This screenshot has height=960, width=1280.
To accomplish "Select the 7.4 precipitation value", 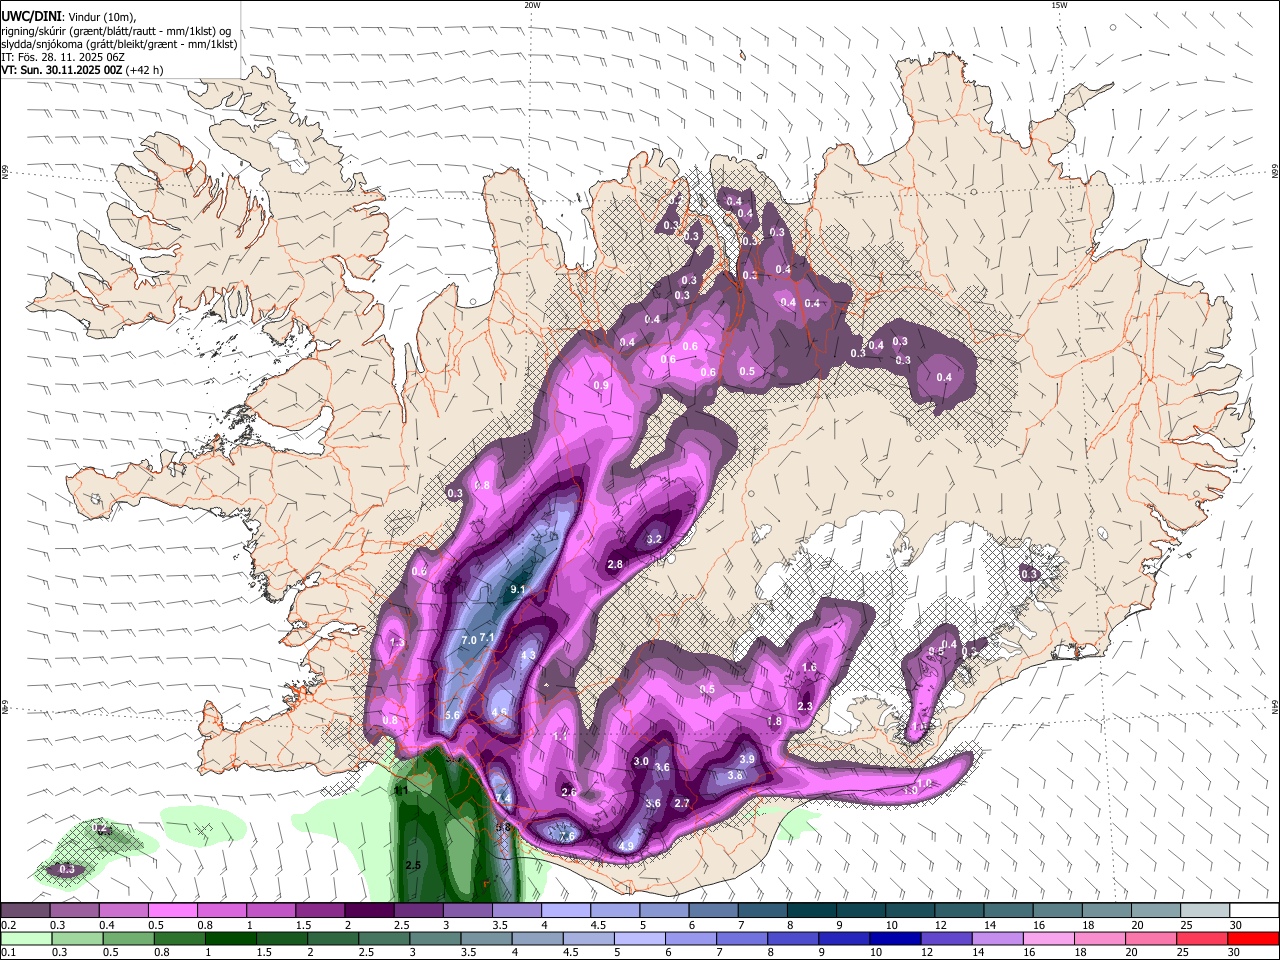I will click(504, 798).
